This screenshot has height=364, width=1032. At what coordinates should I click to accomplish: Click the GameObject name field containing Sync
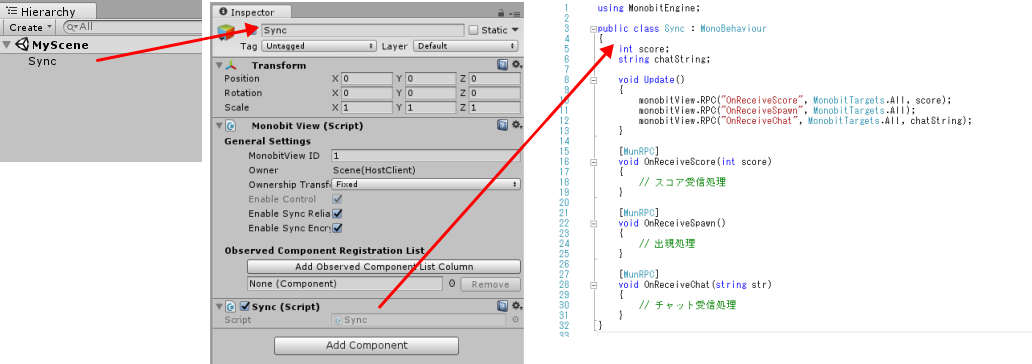363,30
